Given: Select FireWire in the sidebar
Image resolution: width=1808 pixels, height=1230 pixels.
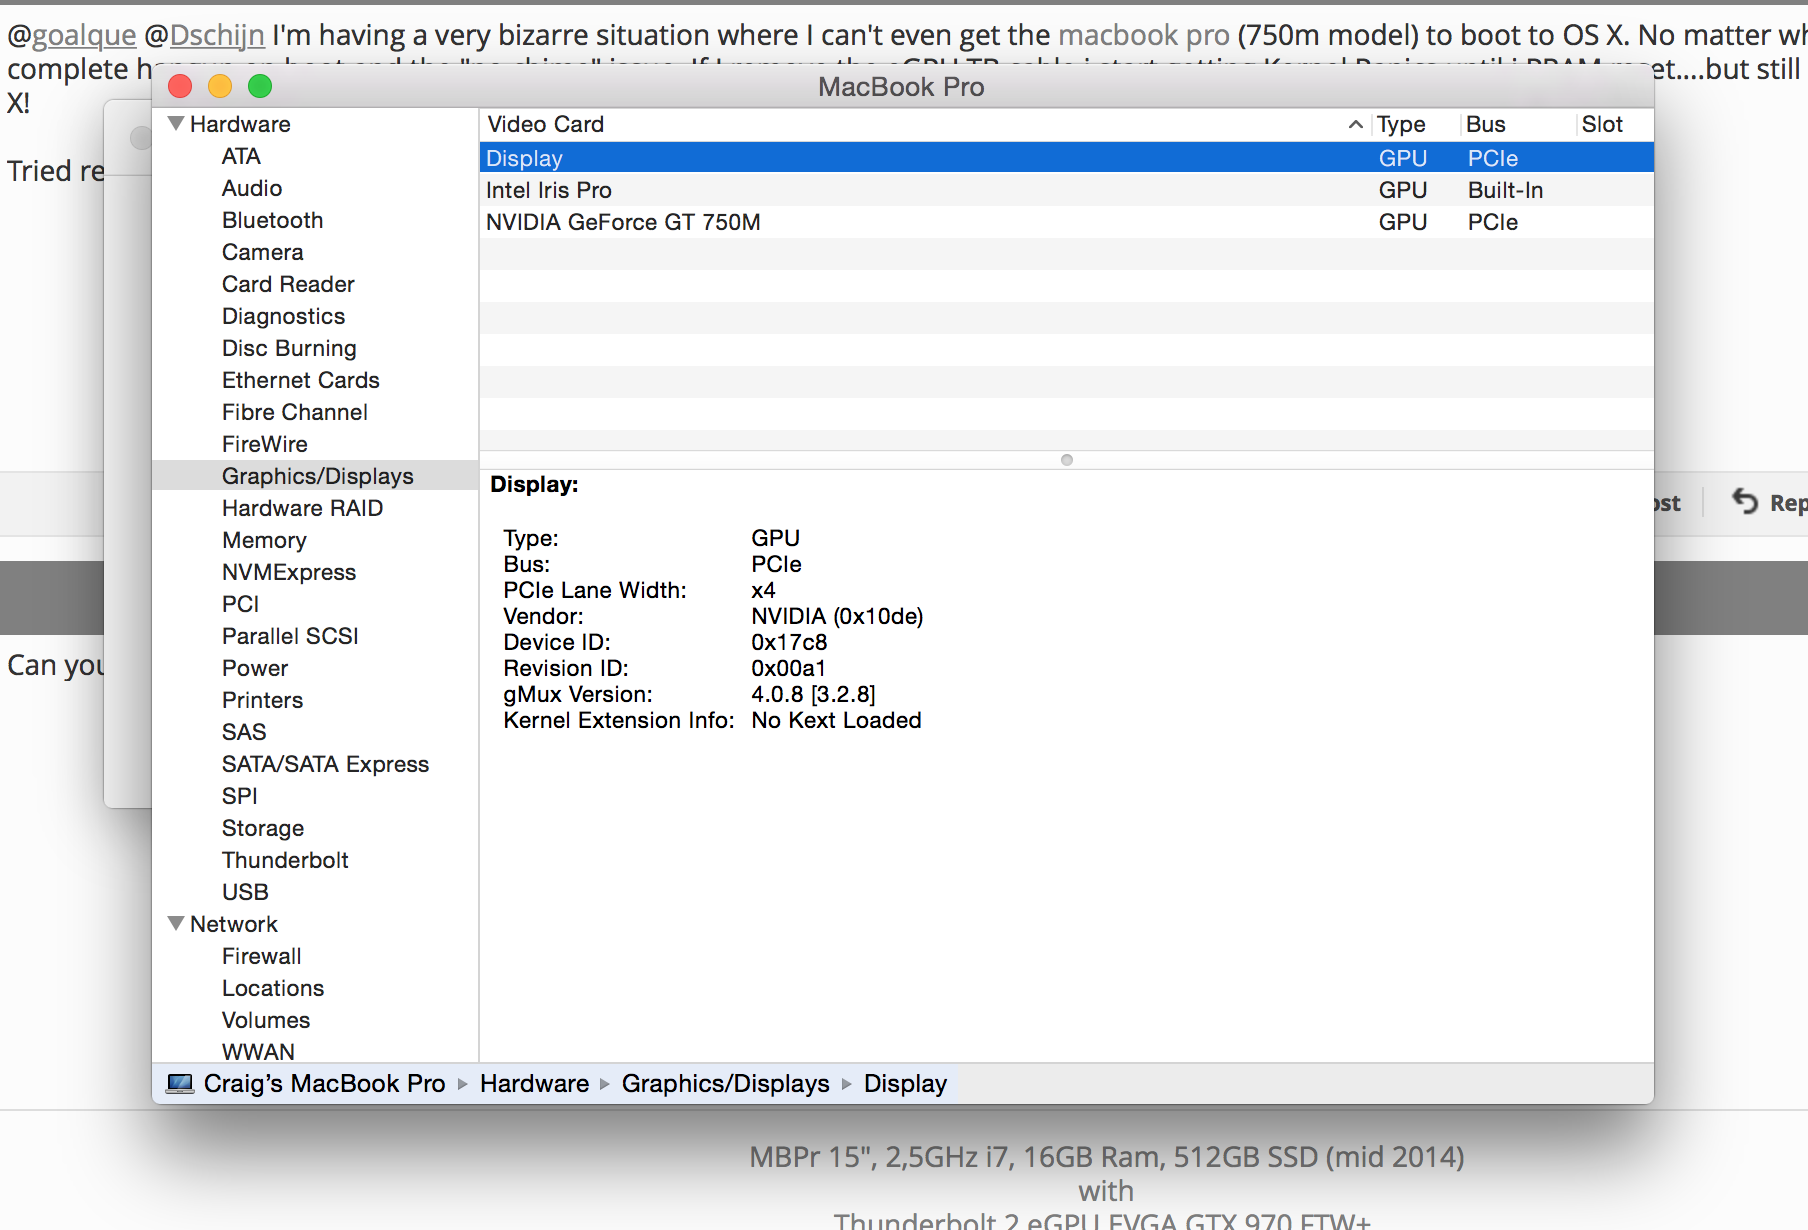Looking at the screenshot, I should coord(264,444).
